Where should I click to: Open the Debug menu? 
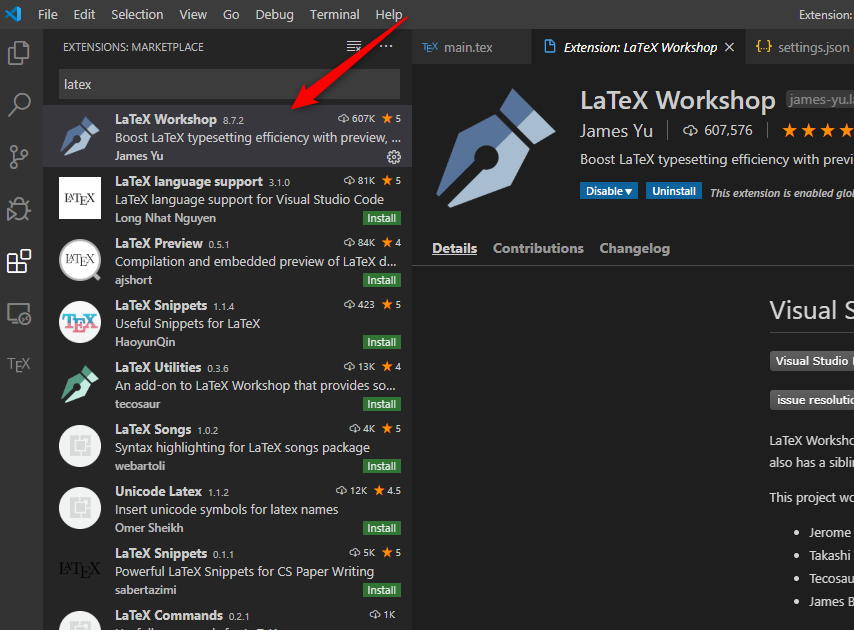pos(274,14)
